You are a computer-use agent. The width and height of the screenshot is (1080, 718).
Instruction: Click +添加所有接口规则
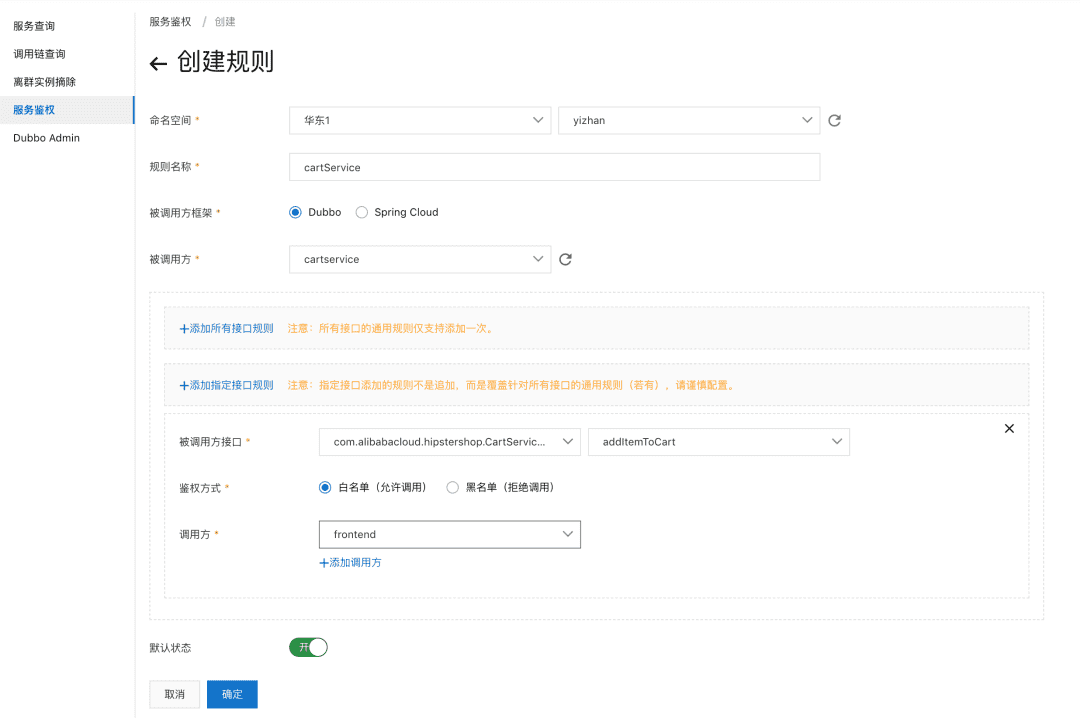click(226, 329)
